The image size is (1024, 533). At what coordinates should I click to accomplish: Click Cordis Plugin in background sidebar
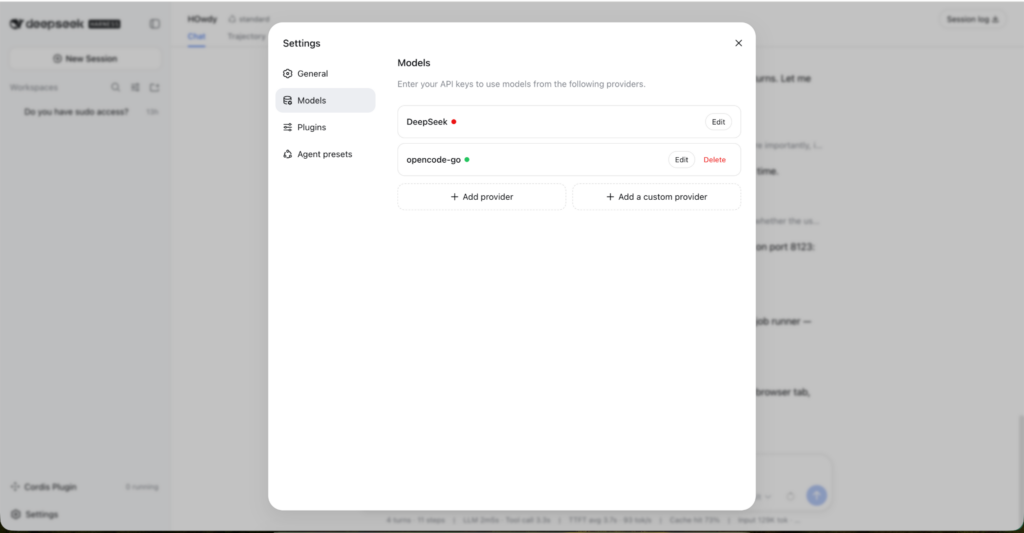click(44, 487)
